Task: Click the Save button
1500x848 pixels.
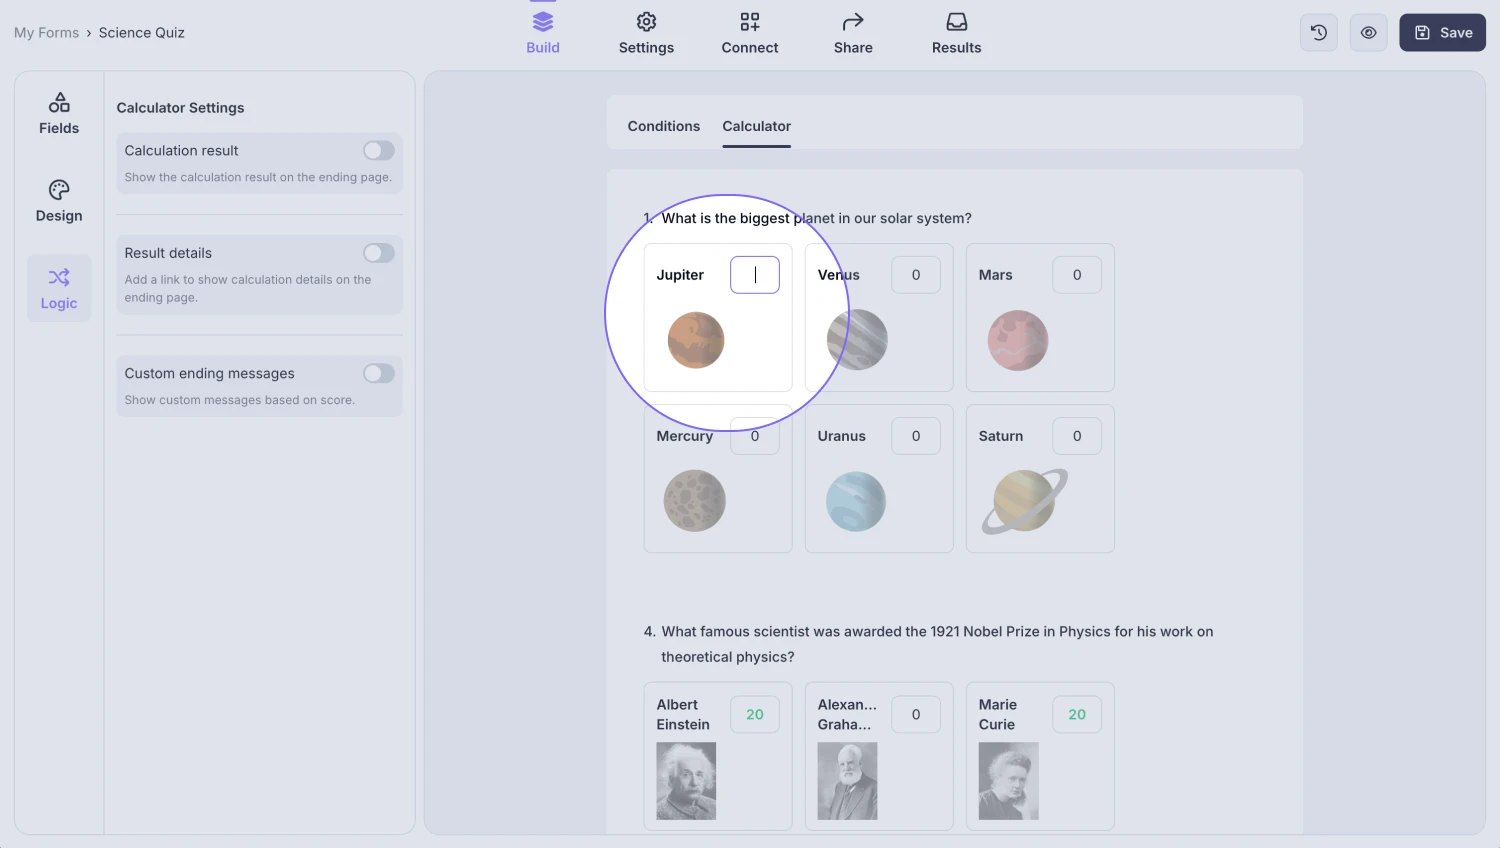Action: 1442,32
